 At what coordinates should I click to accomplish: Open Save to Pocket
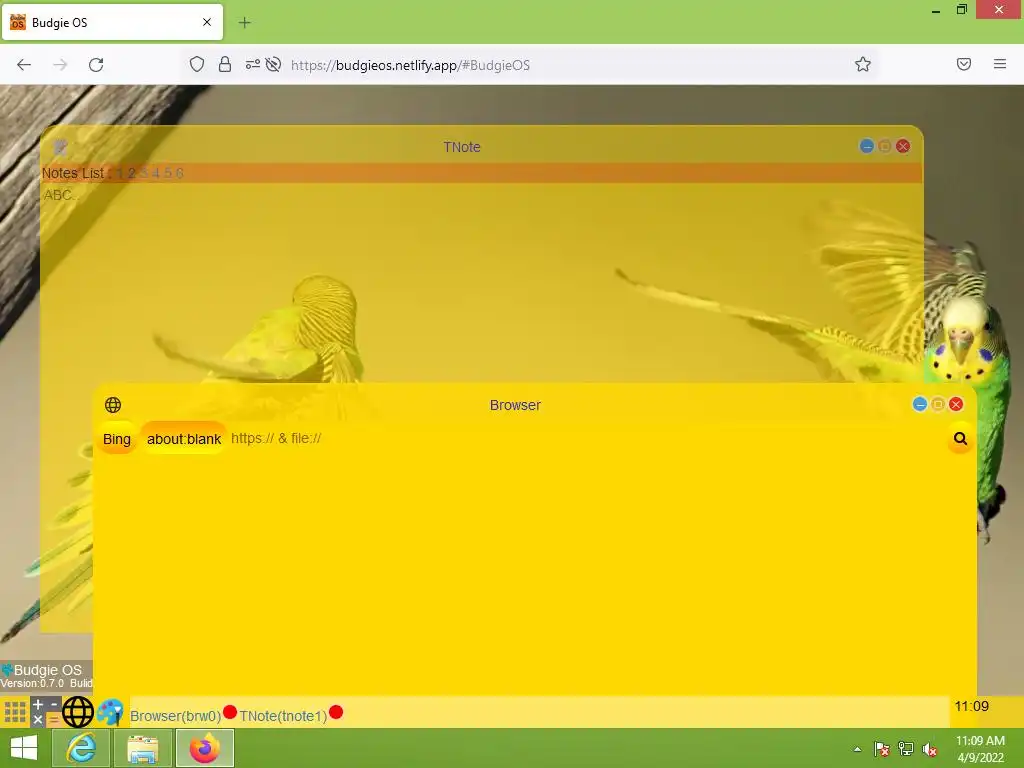click(x=964, y=64)
